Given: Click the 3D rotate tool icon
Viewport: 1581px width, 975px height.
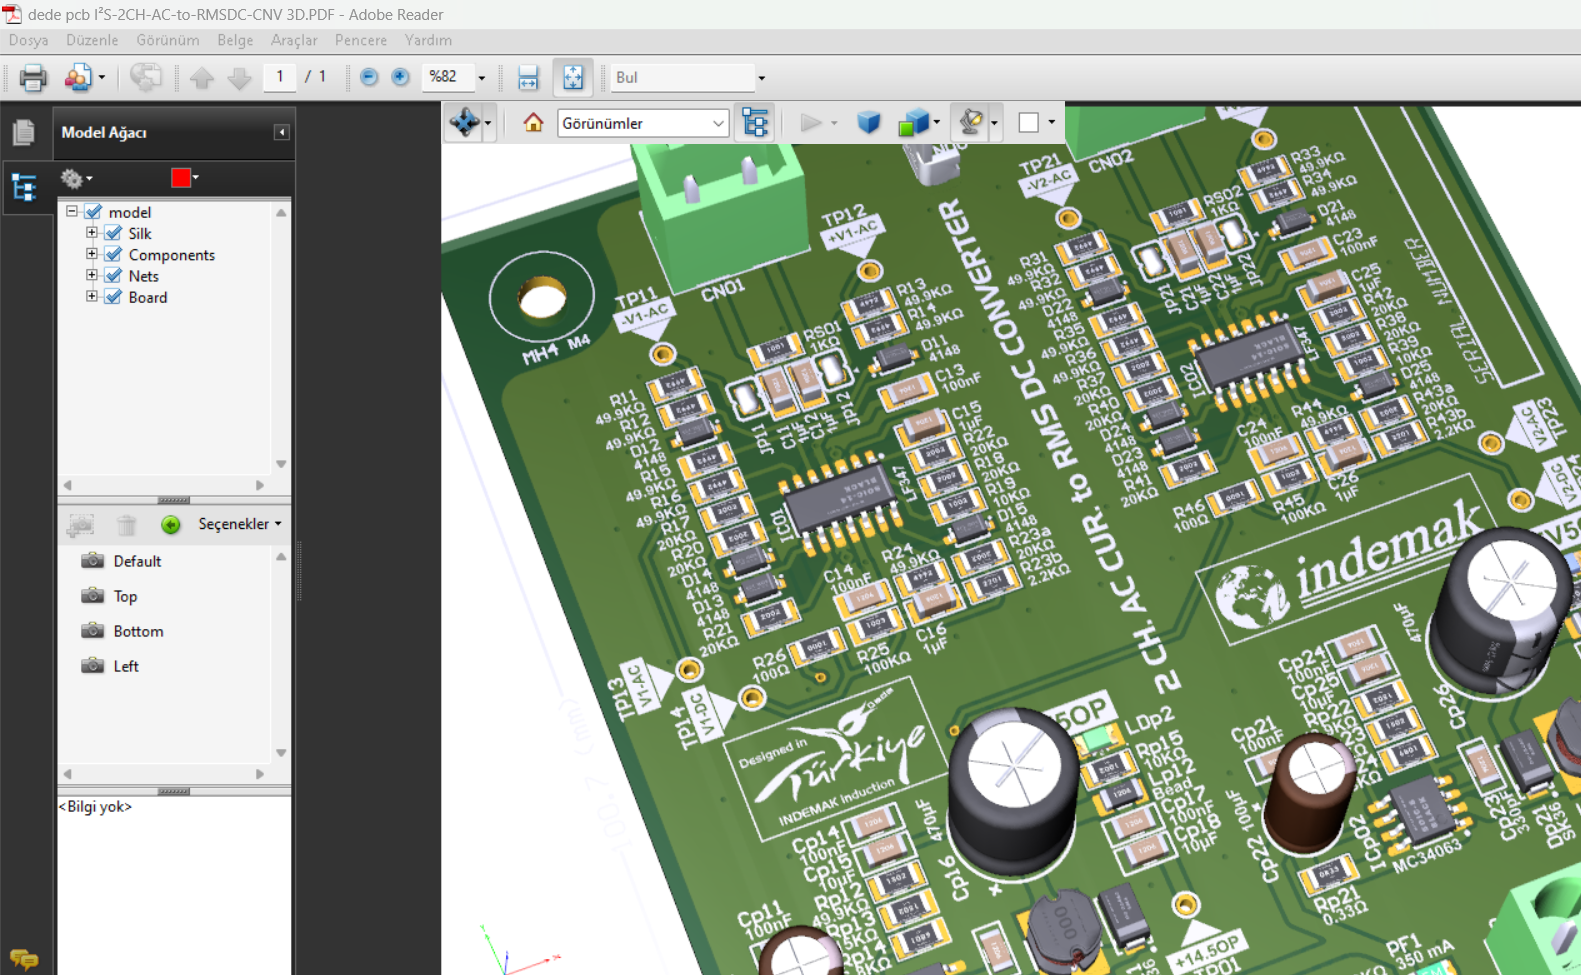Looking at the screenshot, I should [x=464, y=123].
